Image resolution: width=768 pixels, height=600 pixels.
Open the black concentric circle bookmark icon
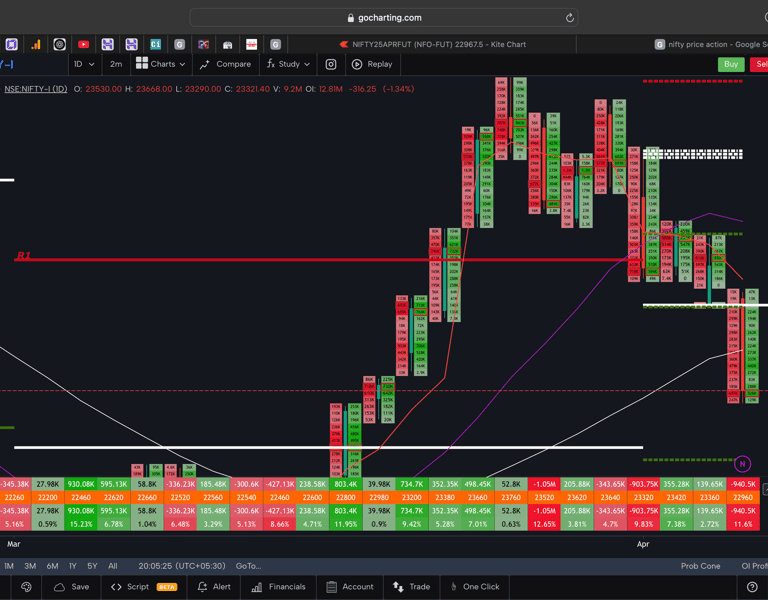(59, 45)
